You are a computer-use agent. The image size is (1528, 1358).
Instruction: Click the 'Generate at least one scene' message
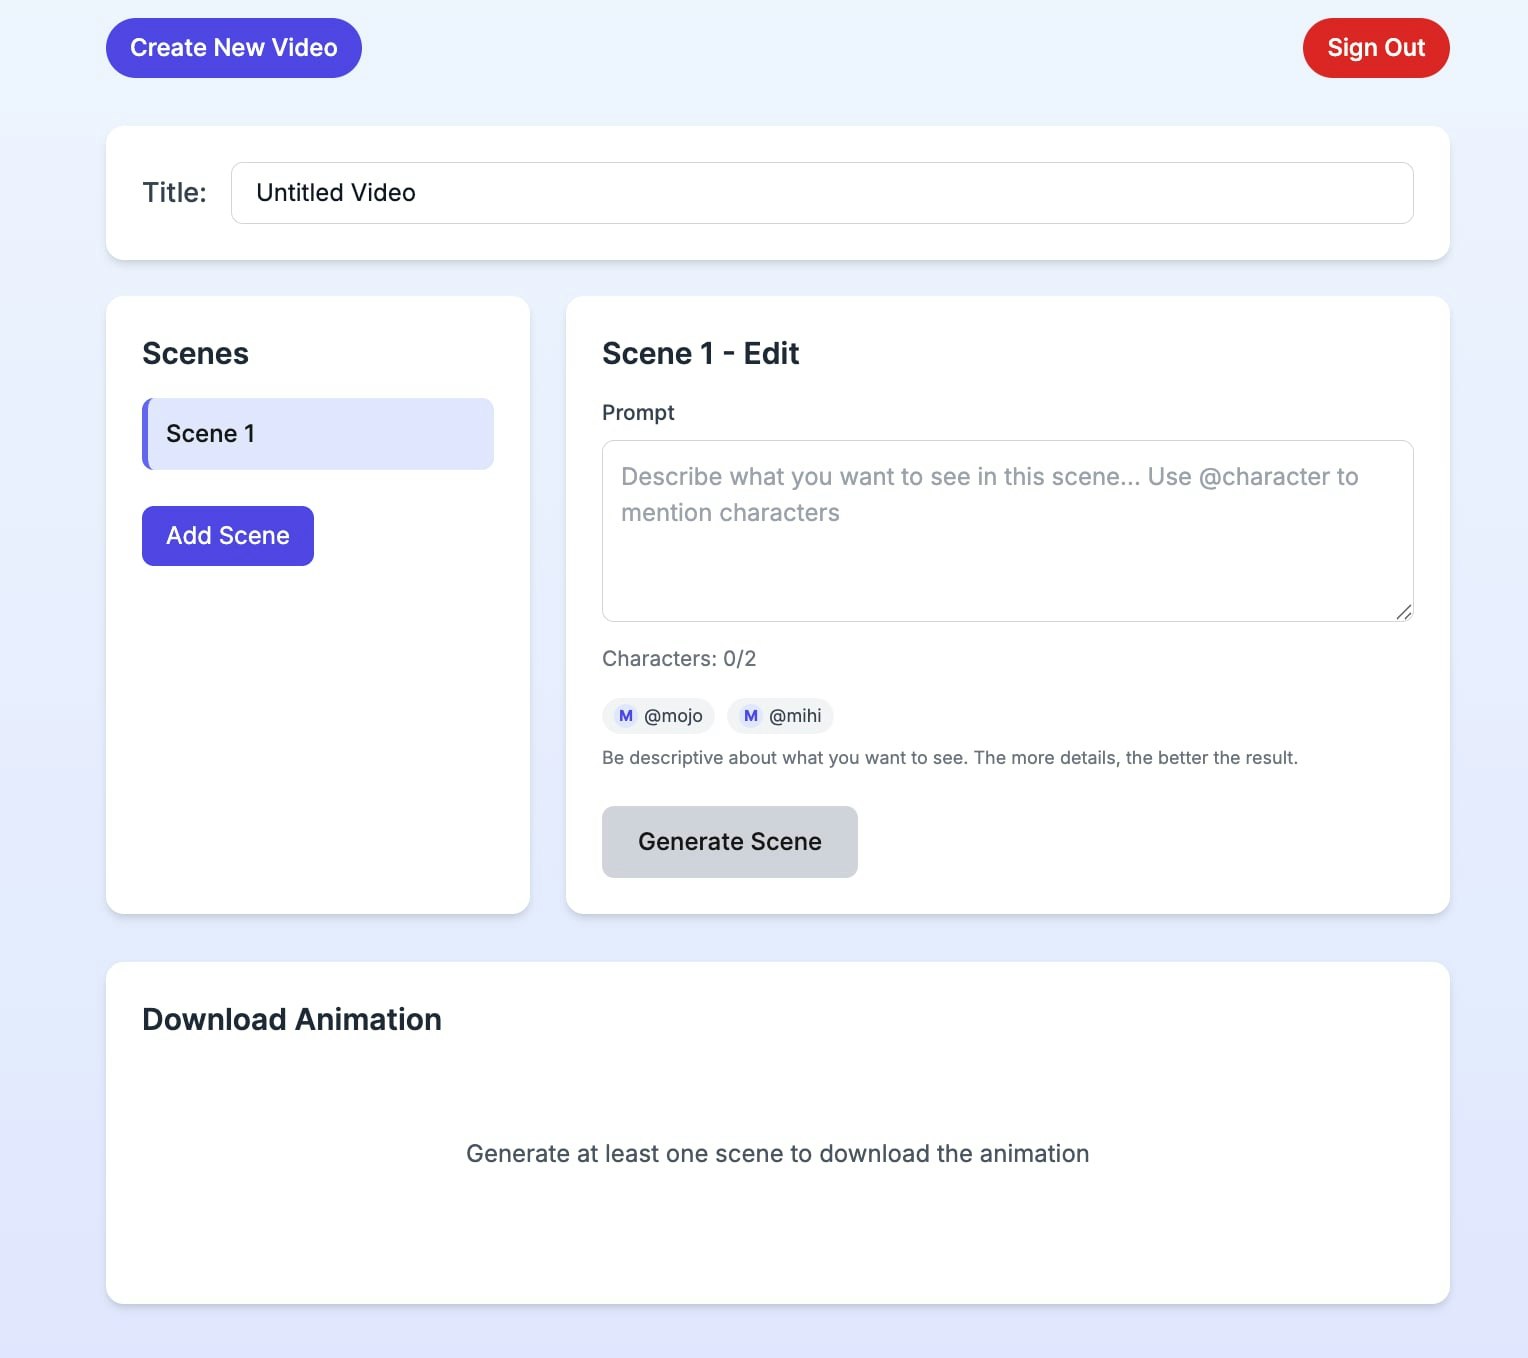point(778,1154)
